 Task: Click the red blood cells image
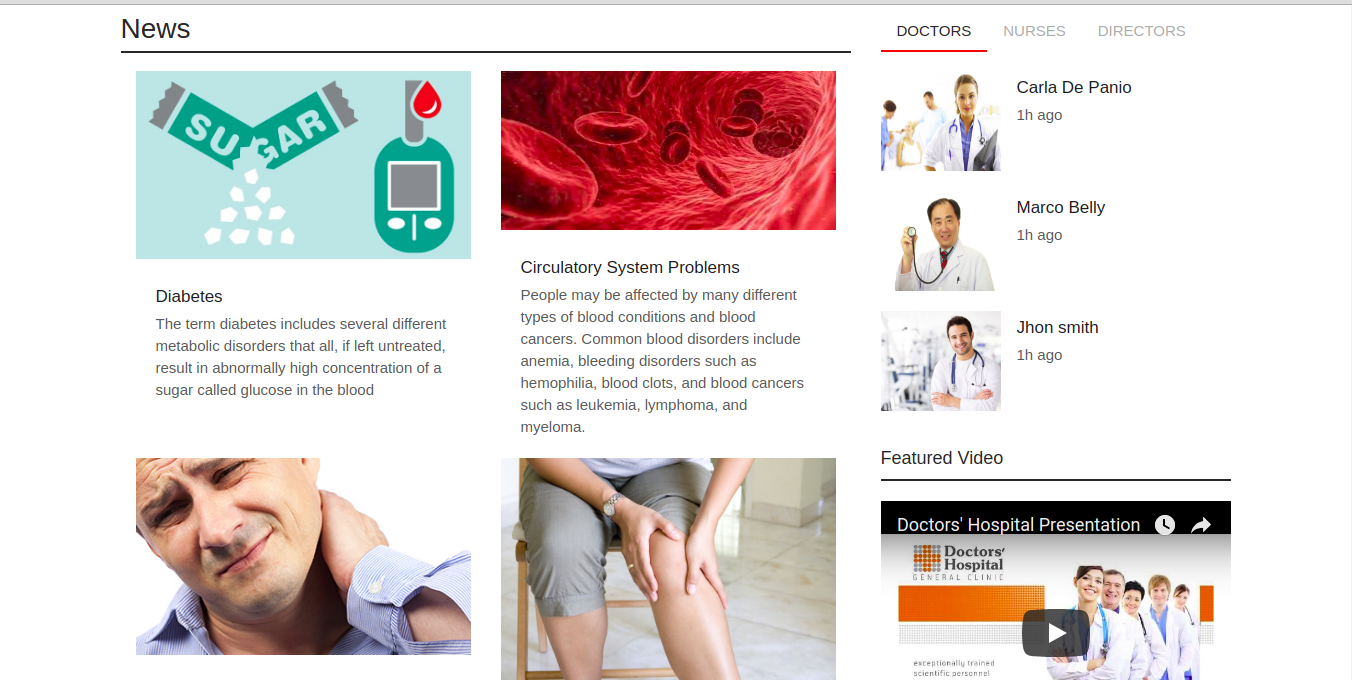pos(668,150)
